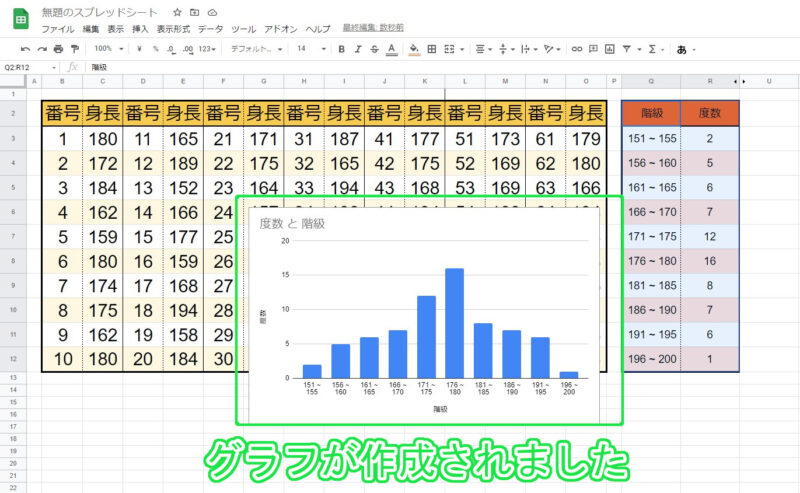Merge the selected cells
This screenshot has width=800, height=493.
(449, 49)
